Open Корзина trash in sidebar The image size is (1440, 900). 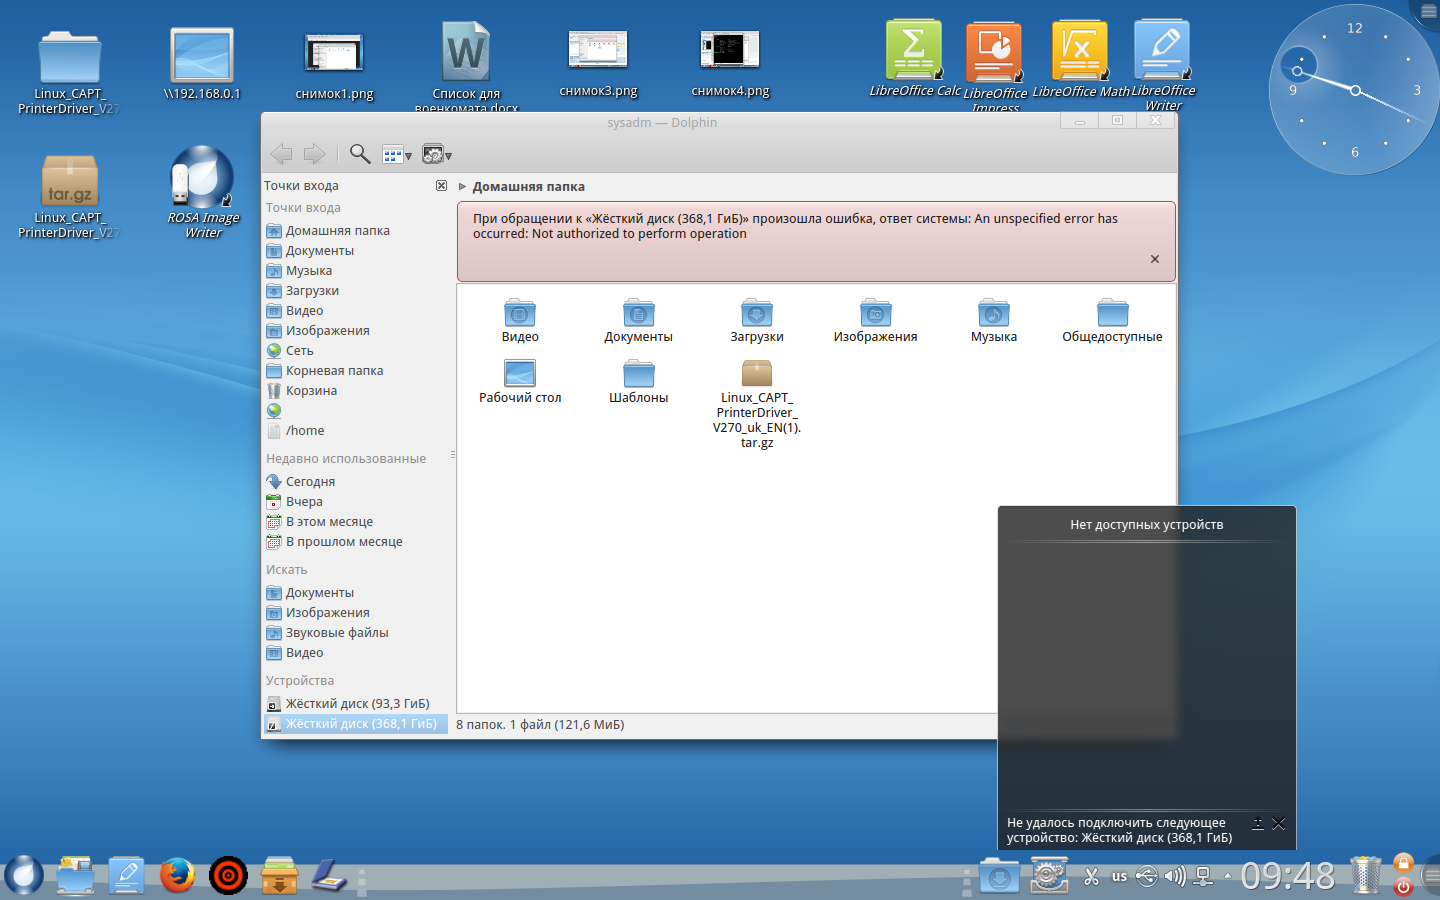(x=356, y=391)
